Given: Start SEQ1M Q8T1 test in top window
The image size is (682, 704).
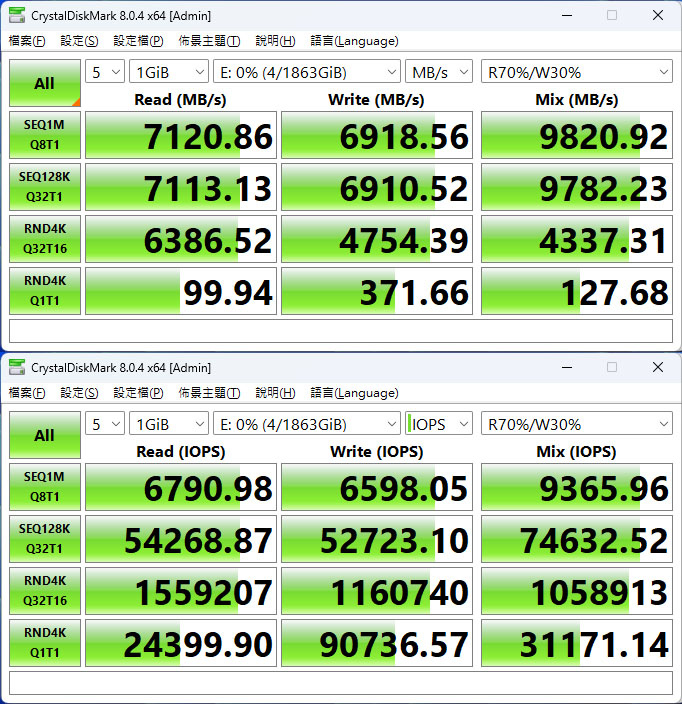Looking at the screenshot, I should pyautogui.click(x=45, y=135).
